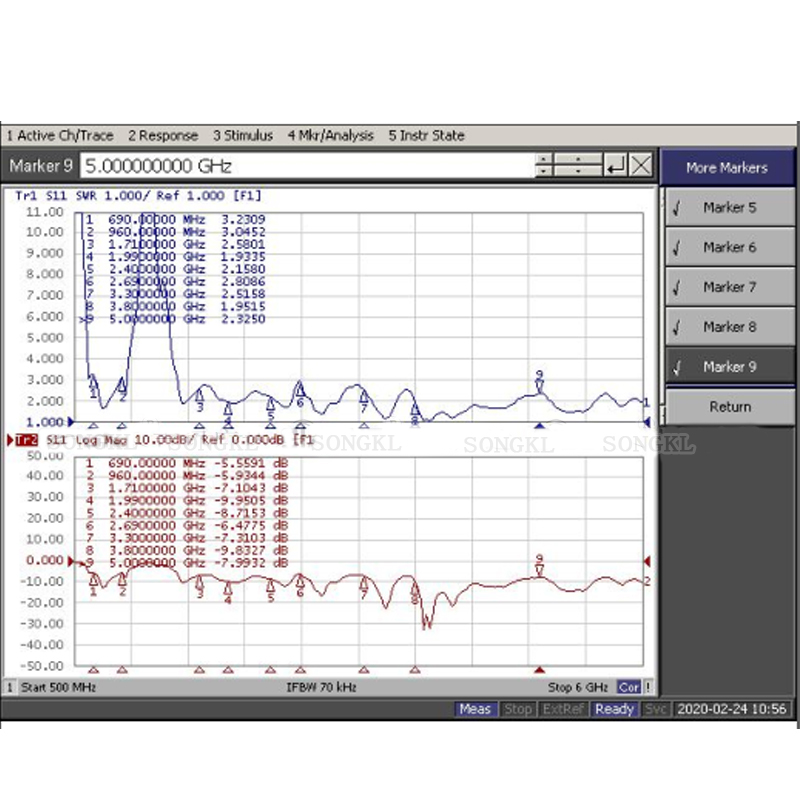The height and width of the screenshot is (800, 800).
Task: Close the Marker 9 entry bar
Action: point(641,165)
